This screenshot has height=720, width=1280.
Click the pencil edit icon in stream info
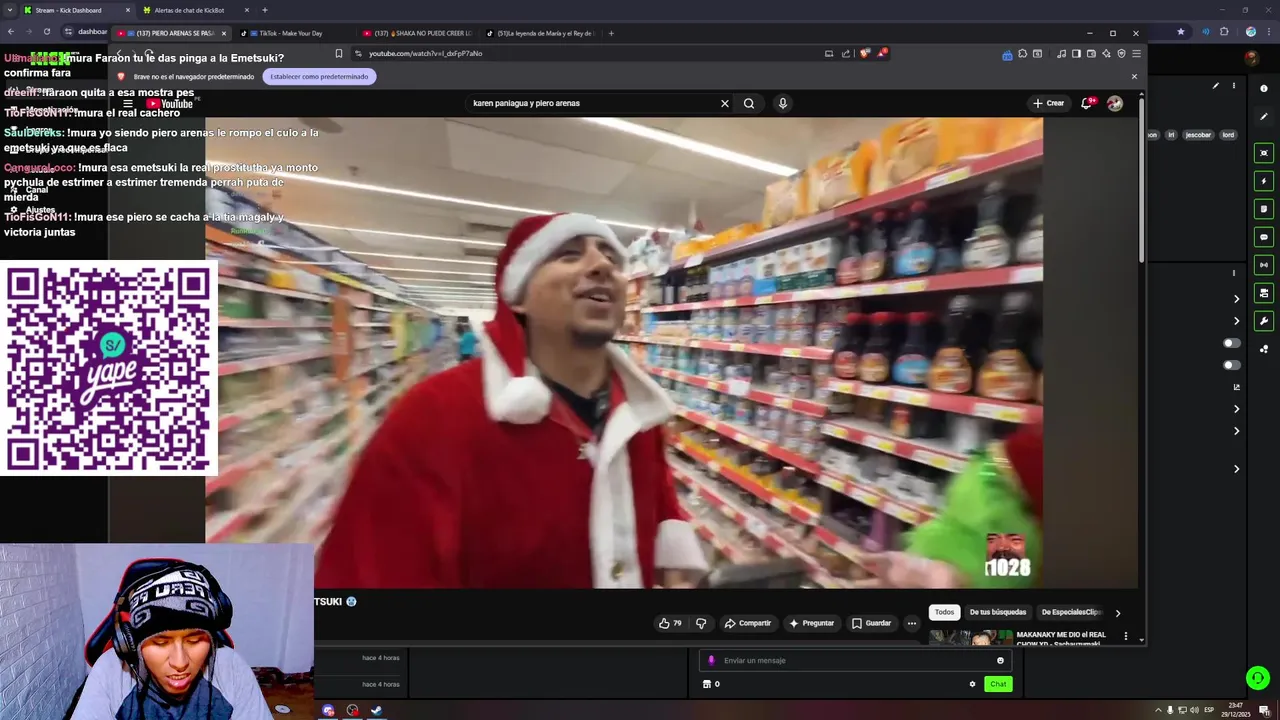[1216, 86]
